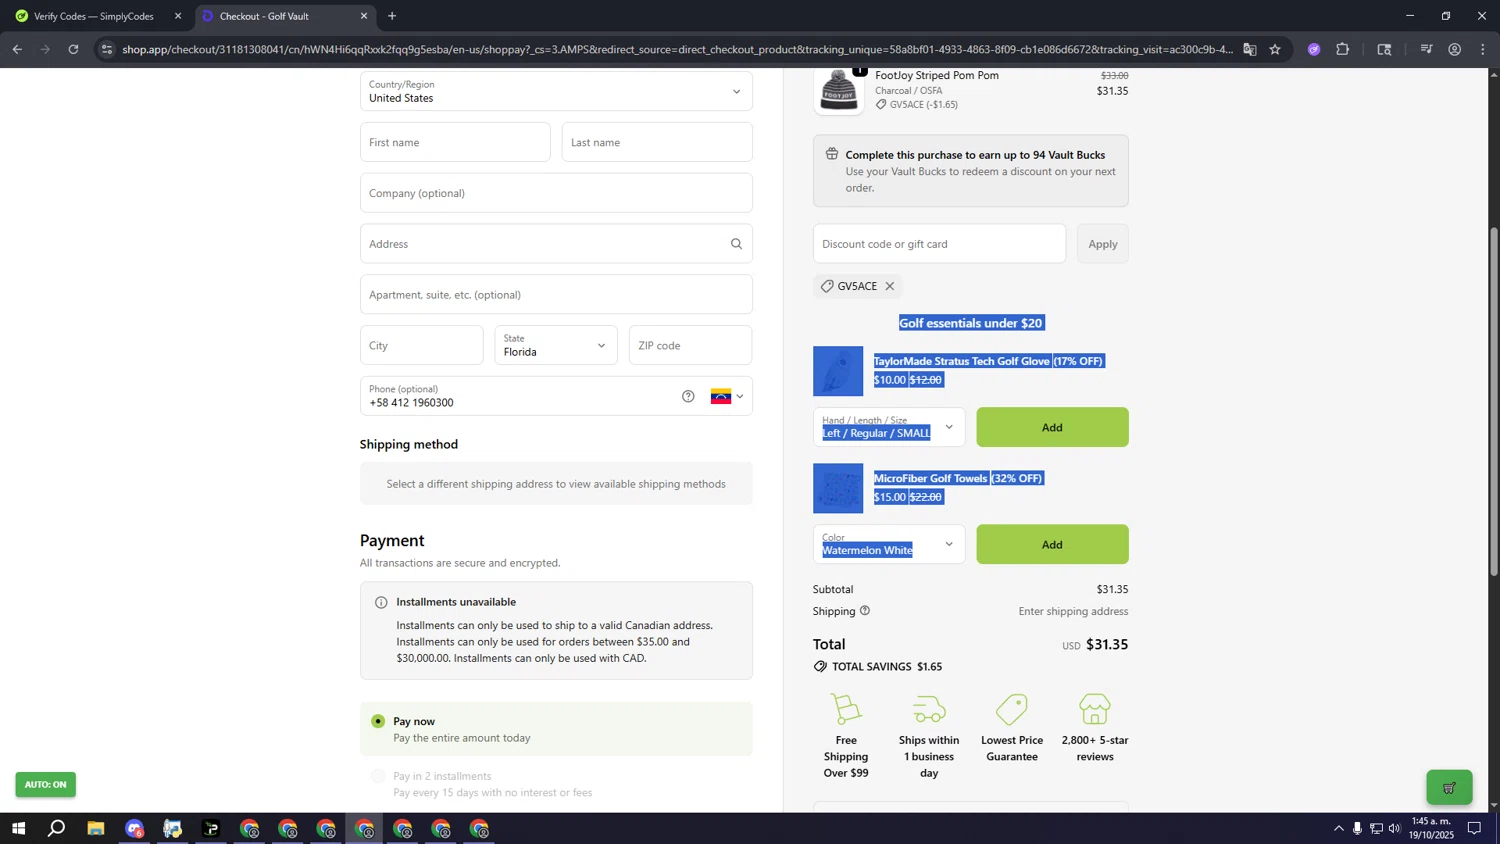Click the First name field
1500x844 pixels.
(x=455, y=142)
